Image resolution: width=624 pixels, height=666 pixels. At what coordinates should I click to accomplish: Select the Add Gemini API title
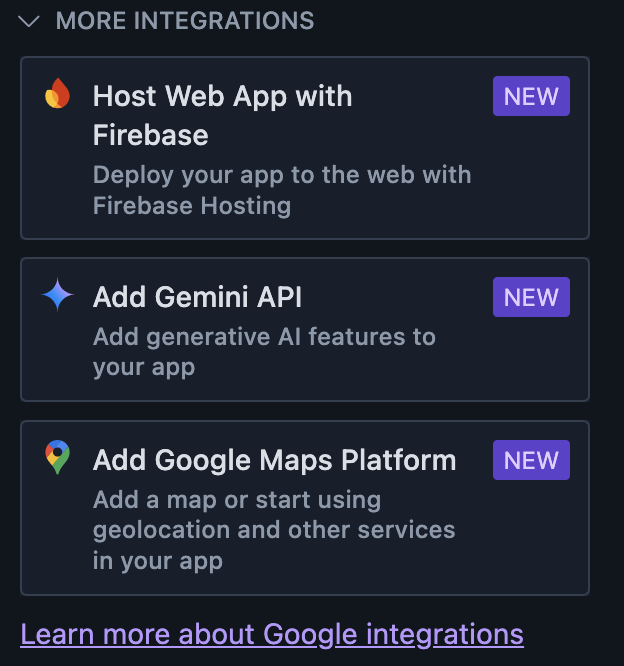point(197,297)
